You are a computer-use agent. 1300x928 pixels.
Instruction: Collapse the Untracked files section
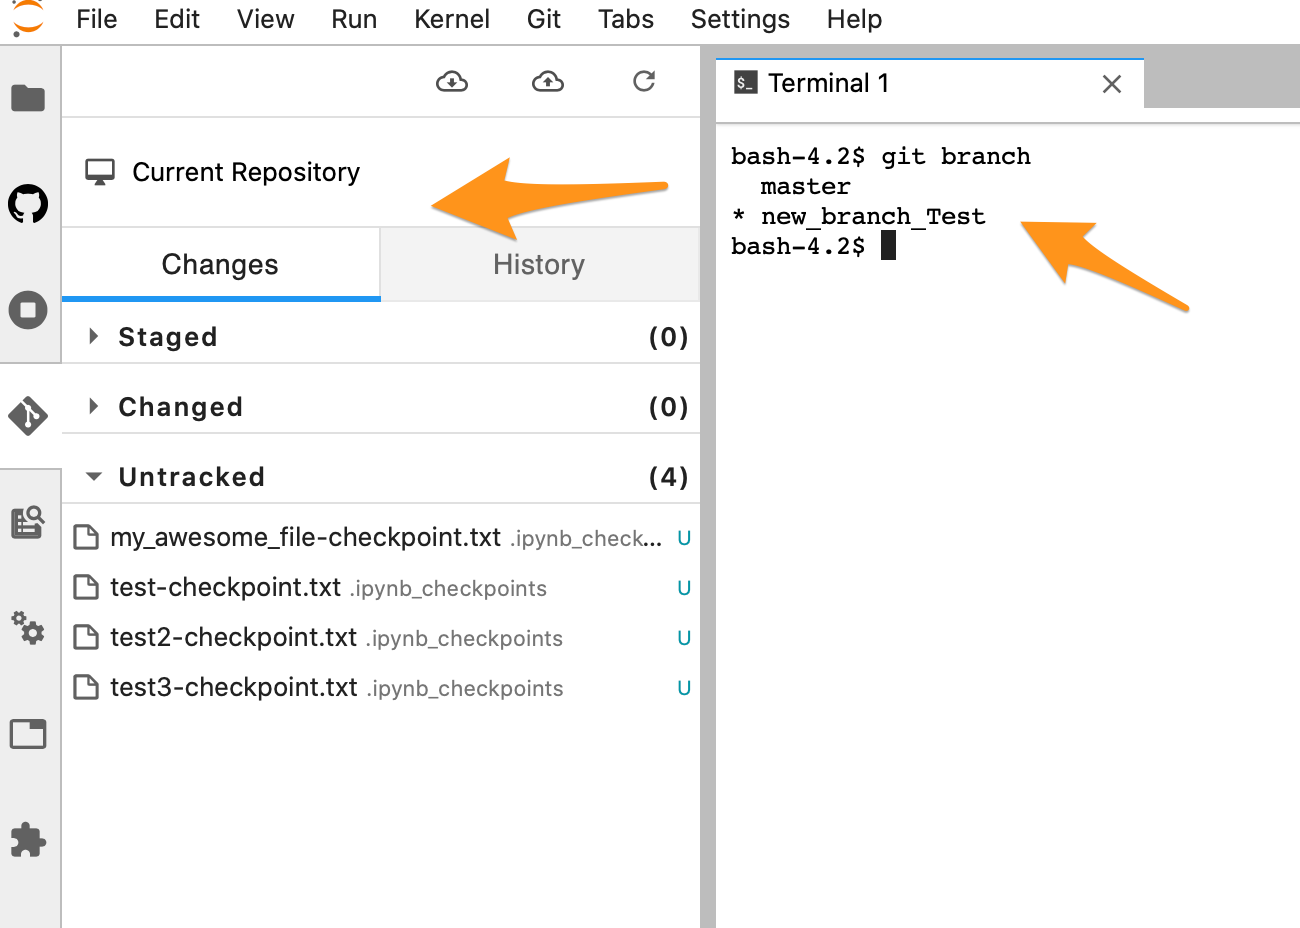coord(93,477)
